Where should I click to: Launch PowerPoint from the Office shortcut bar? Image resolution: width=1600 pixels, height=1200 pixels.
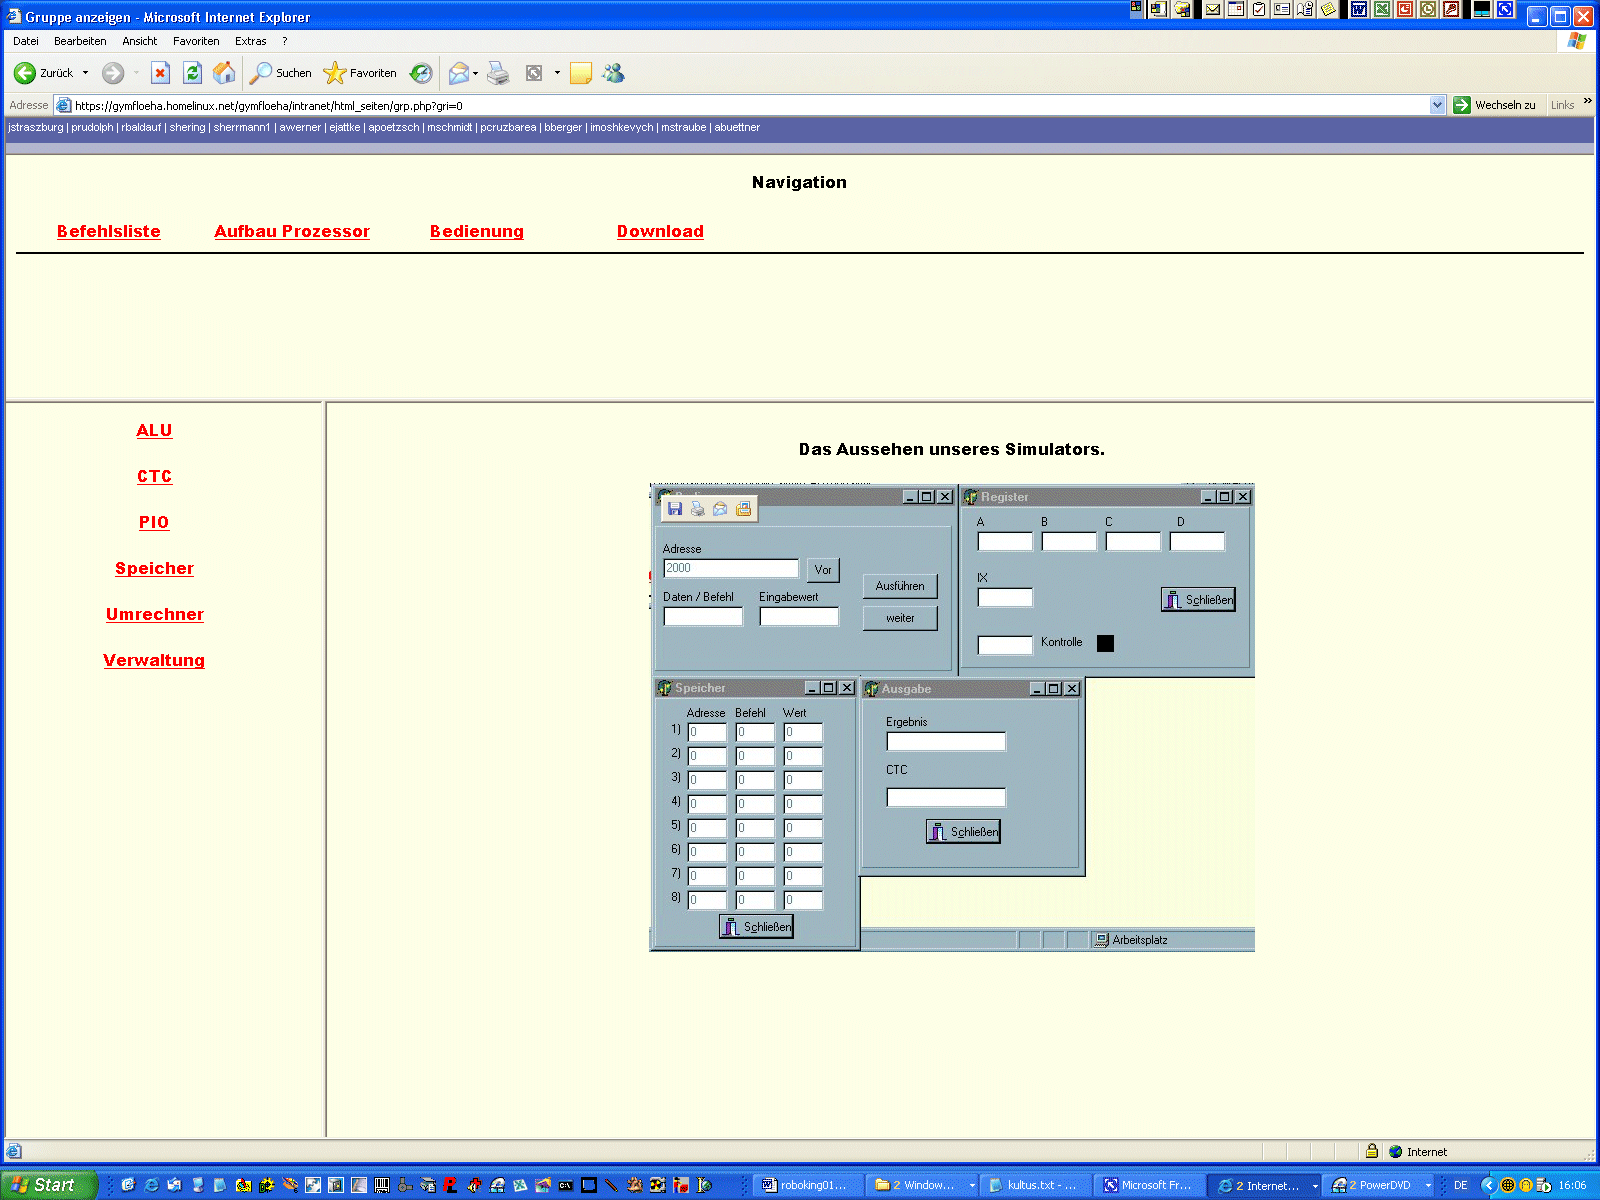click(x=1405, y=9)
